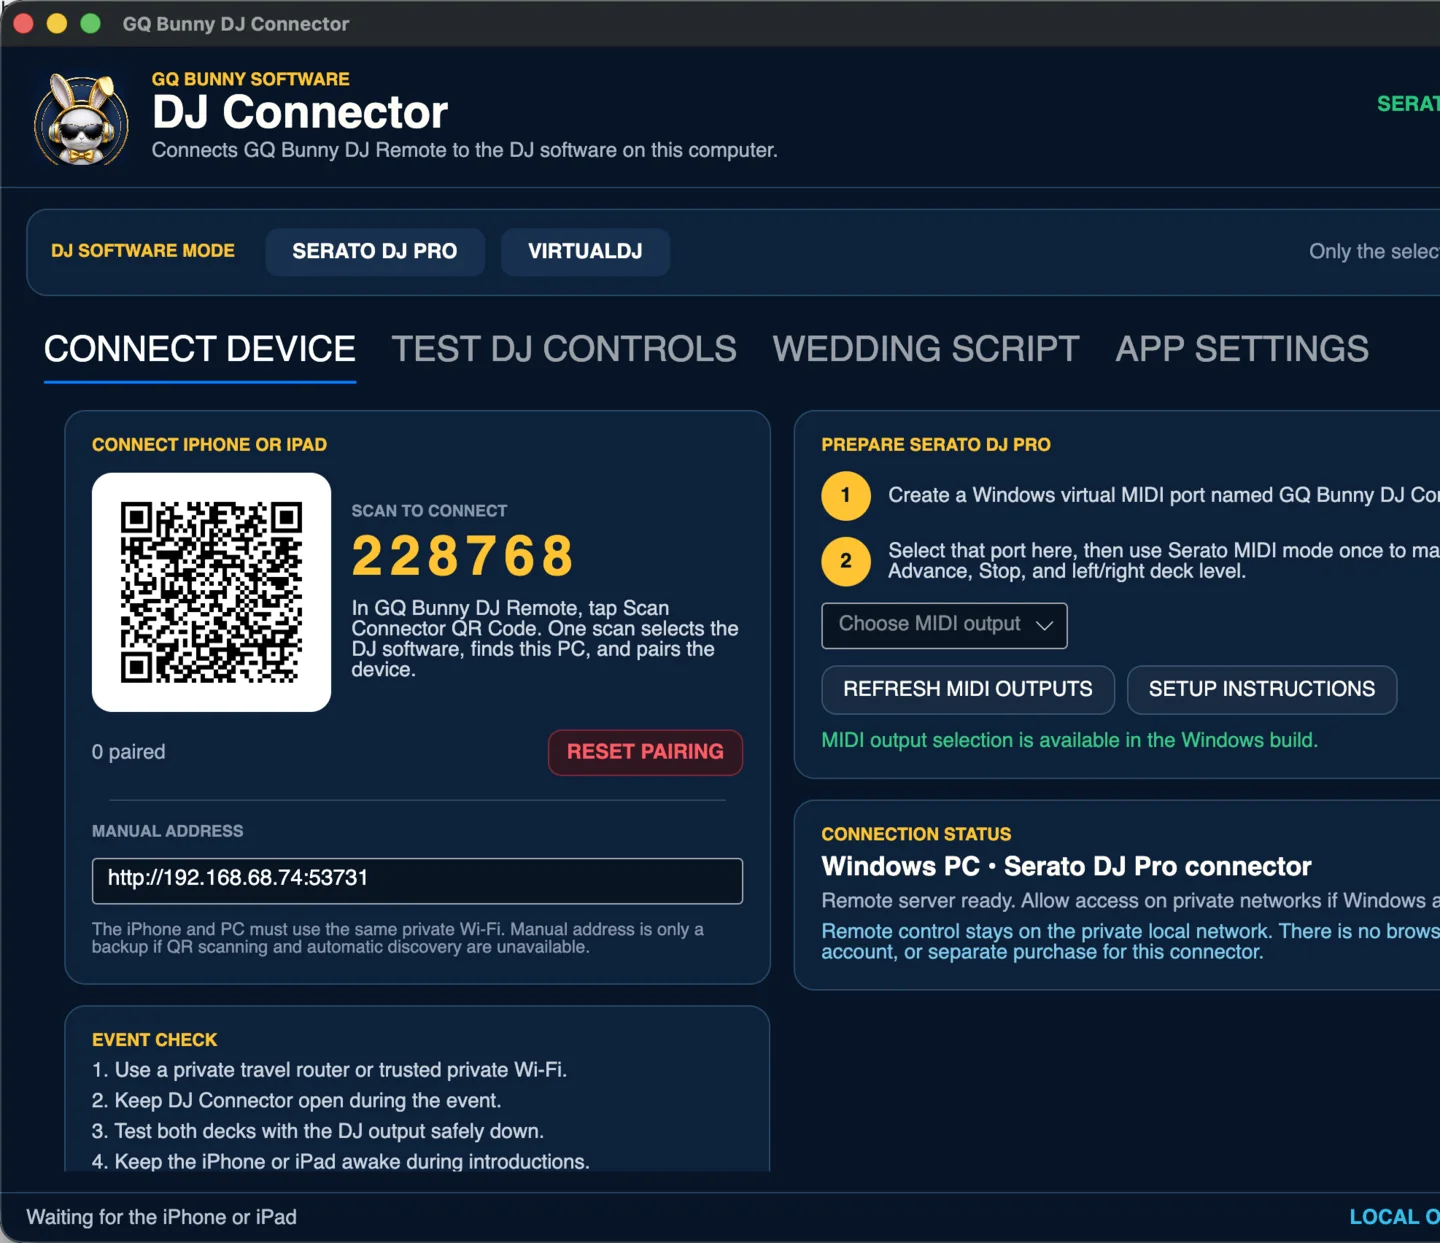Click 'Keep DJ Connector open during the event' item
1440x1243 pixels.
pyautogui.click(x=296, y=1100)
